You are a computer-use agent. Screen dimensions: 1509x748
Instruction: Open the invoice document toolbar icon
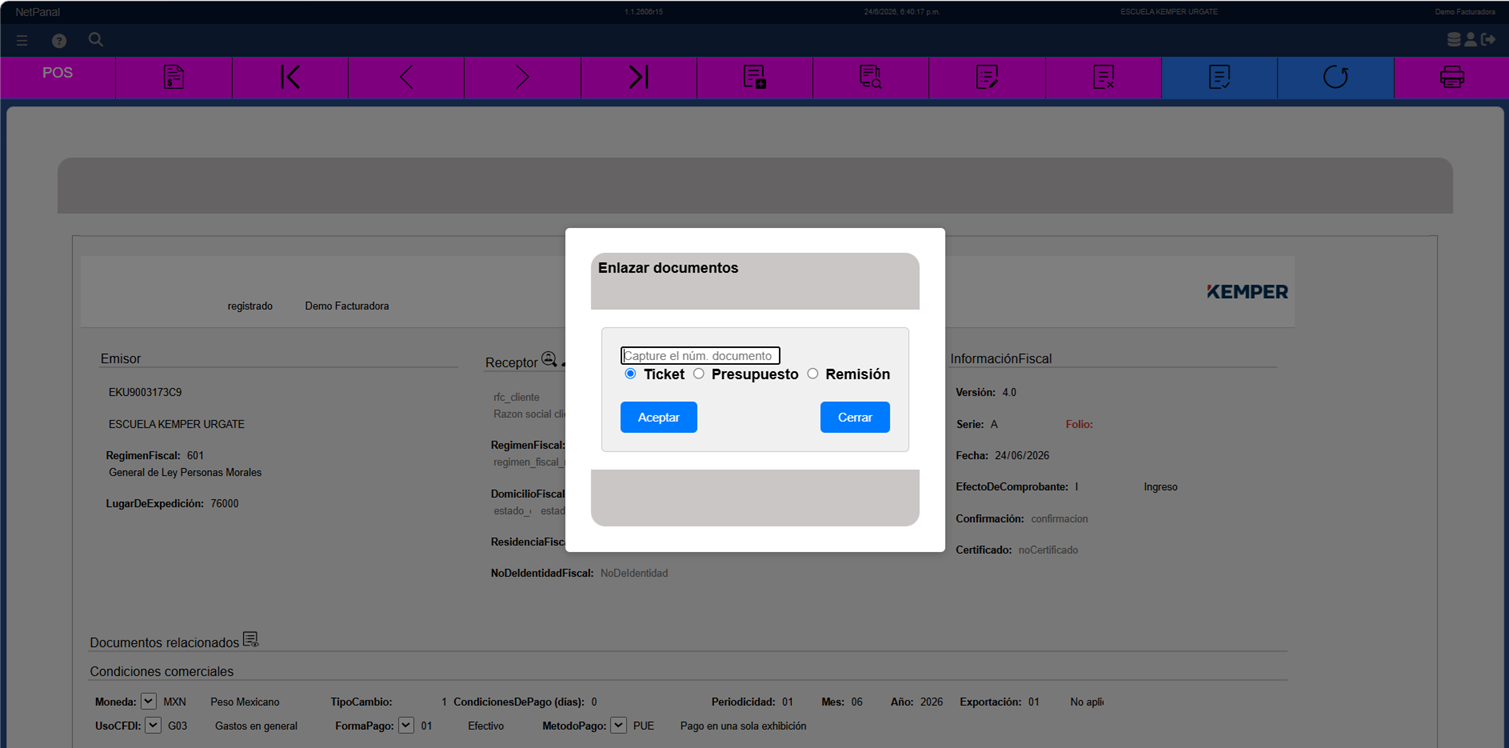(x=174, y=77)
